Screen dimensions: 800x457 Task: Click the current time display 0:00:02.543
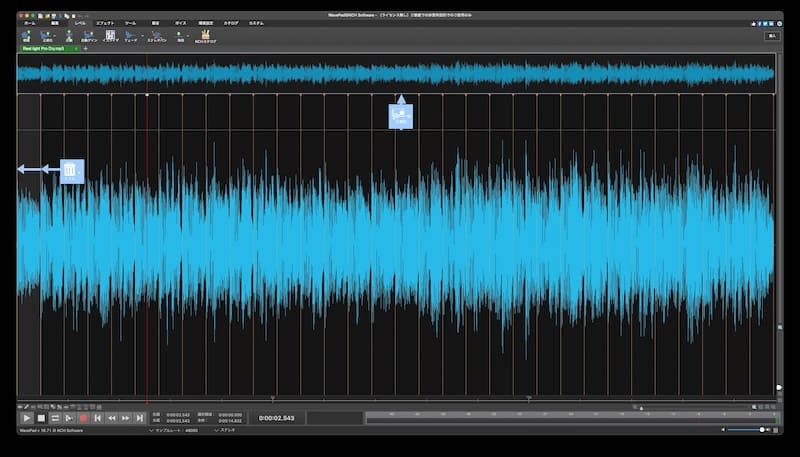277,418
